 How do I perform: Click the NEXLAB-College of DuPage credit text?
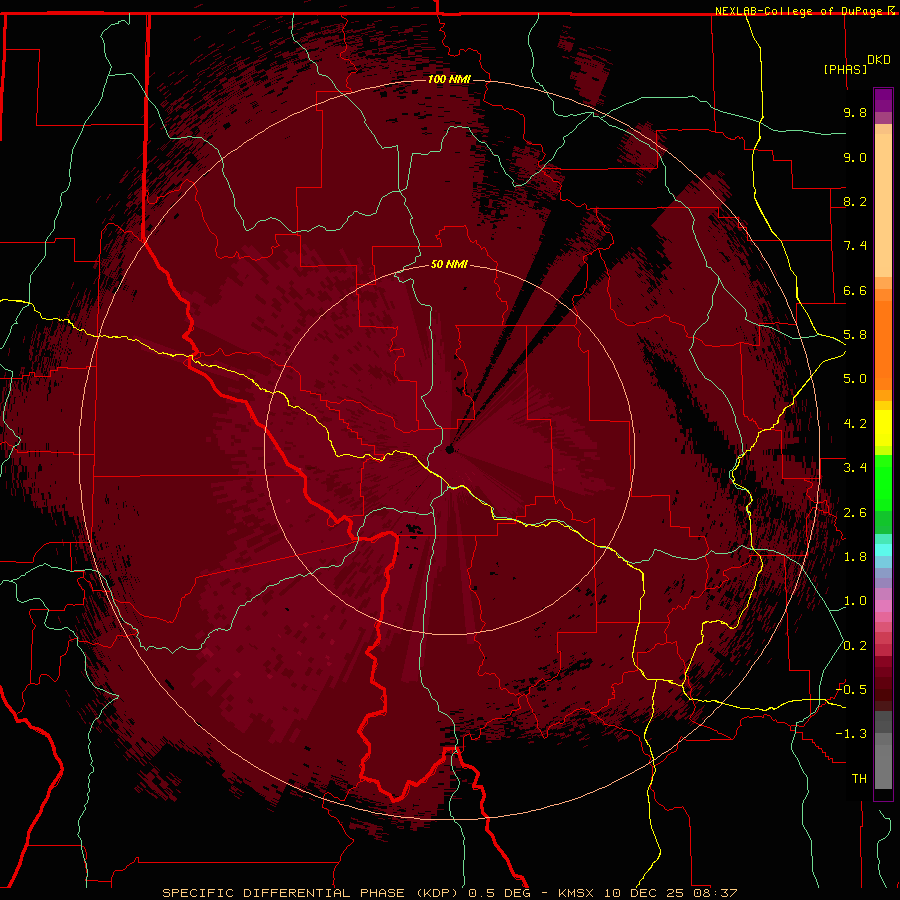[801, 11]
